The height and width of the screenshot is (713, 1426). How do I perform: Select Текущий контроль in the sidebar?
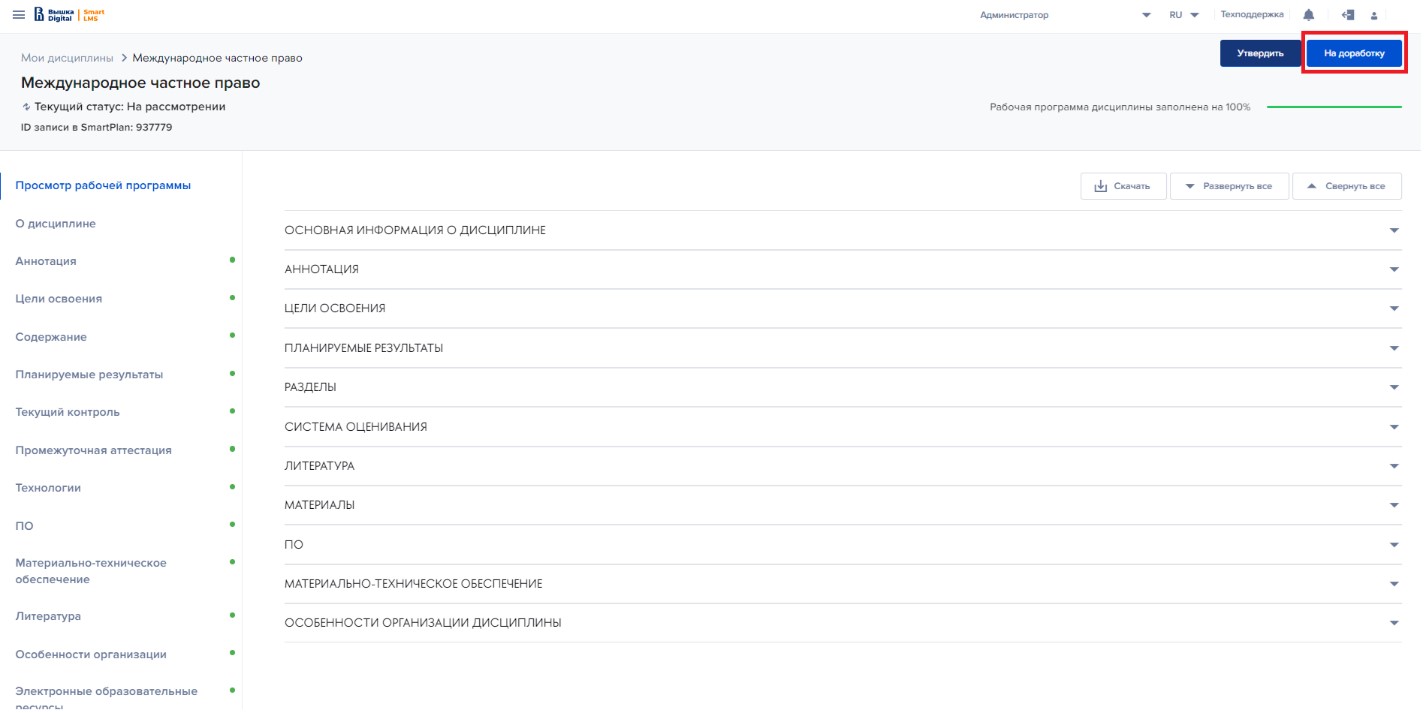67,412
